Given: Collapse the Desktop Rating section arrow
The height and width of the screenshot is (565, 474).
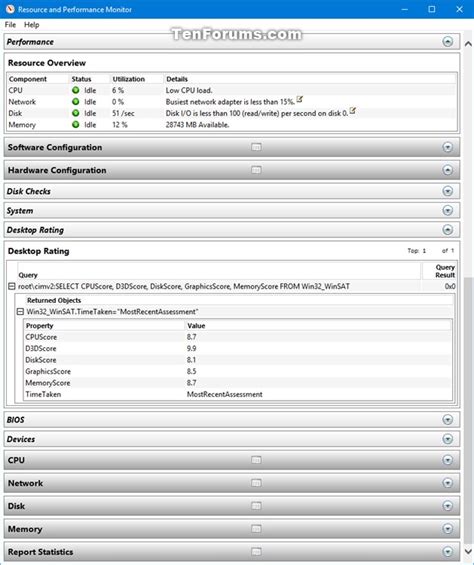Looking at the screenshot, I should coord(448,230).
